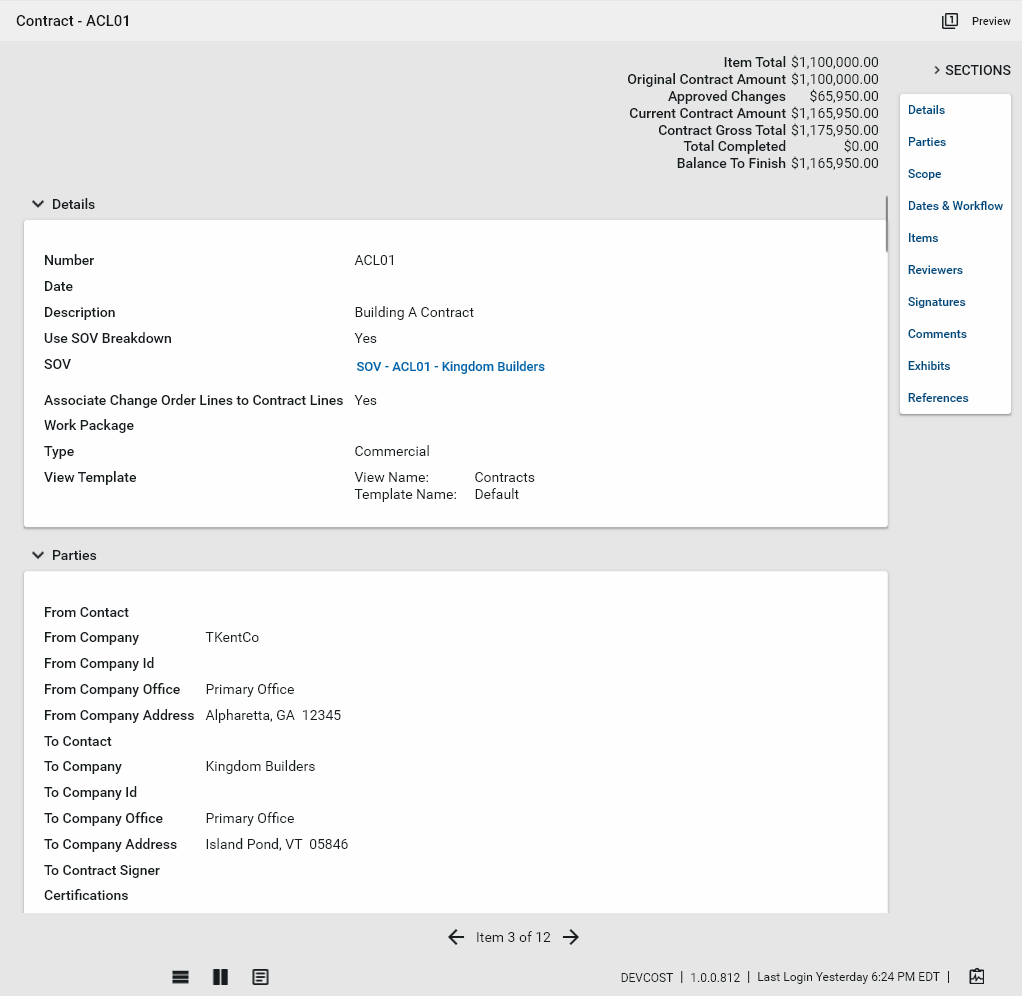Screen dimensions: 1022x996
Task: Jump to Exhibits section
Action: point(928,366)
